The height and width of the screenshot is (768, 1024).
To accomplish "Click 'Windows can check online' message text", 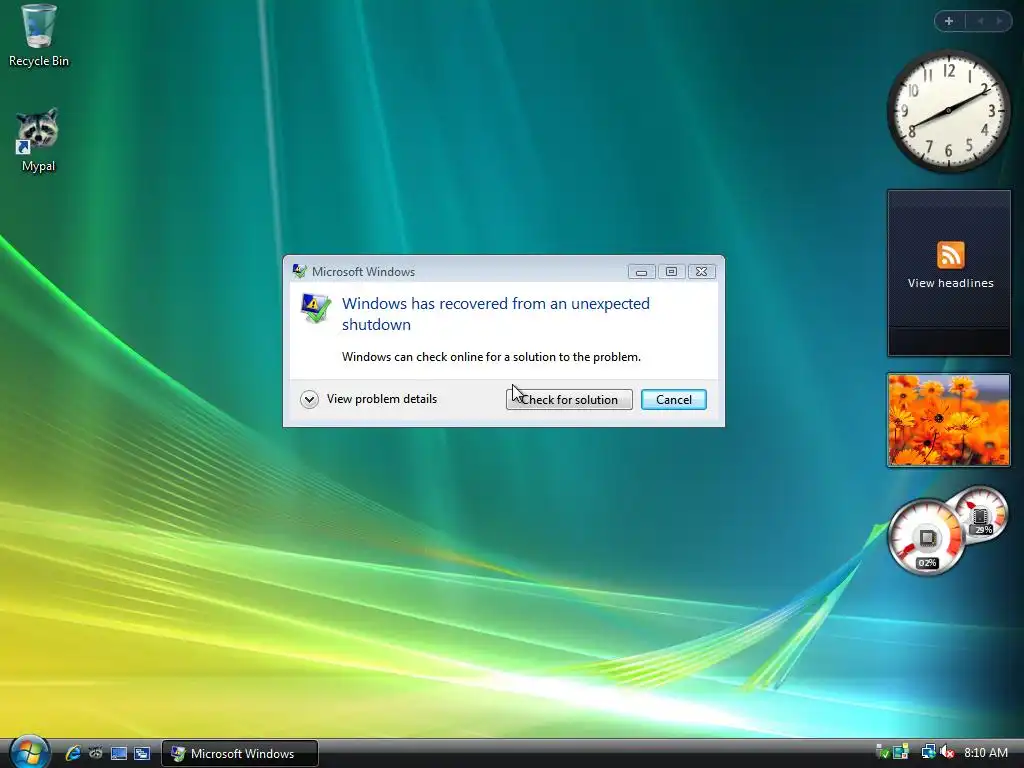I will (491, 357).
